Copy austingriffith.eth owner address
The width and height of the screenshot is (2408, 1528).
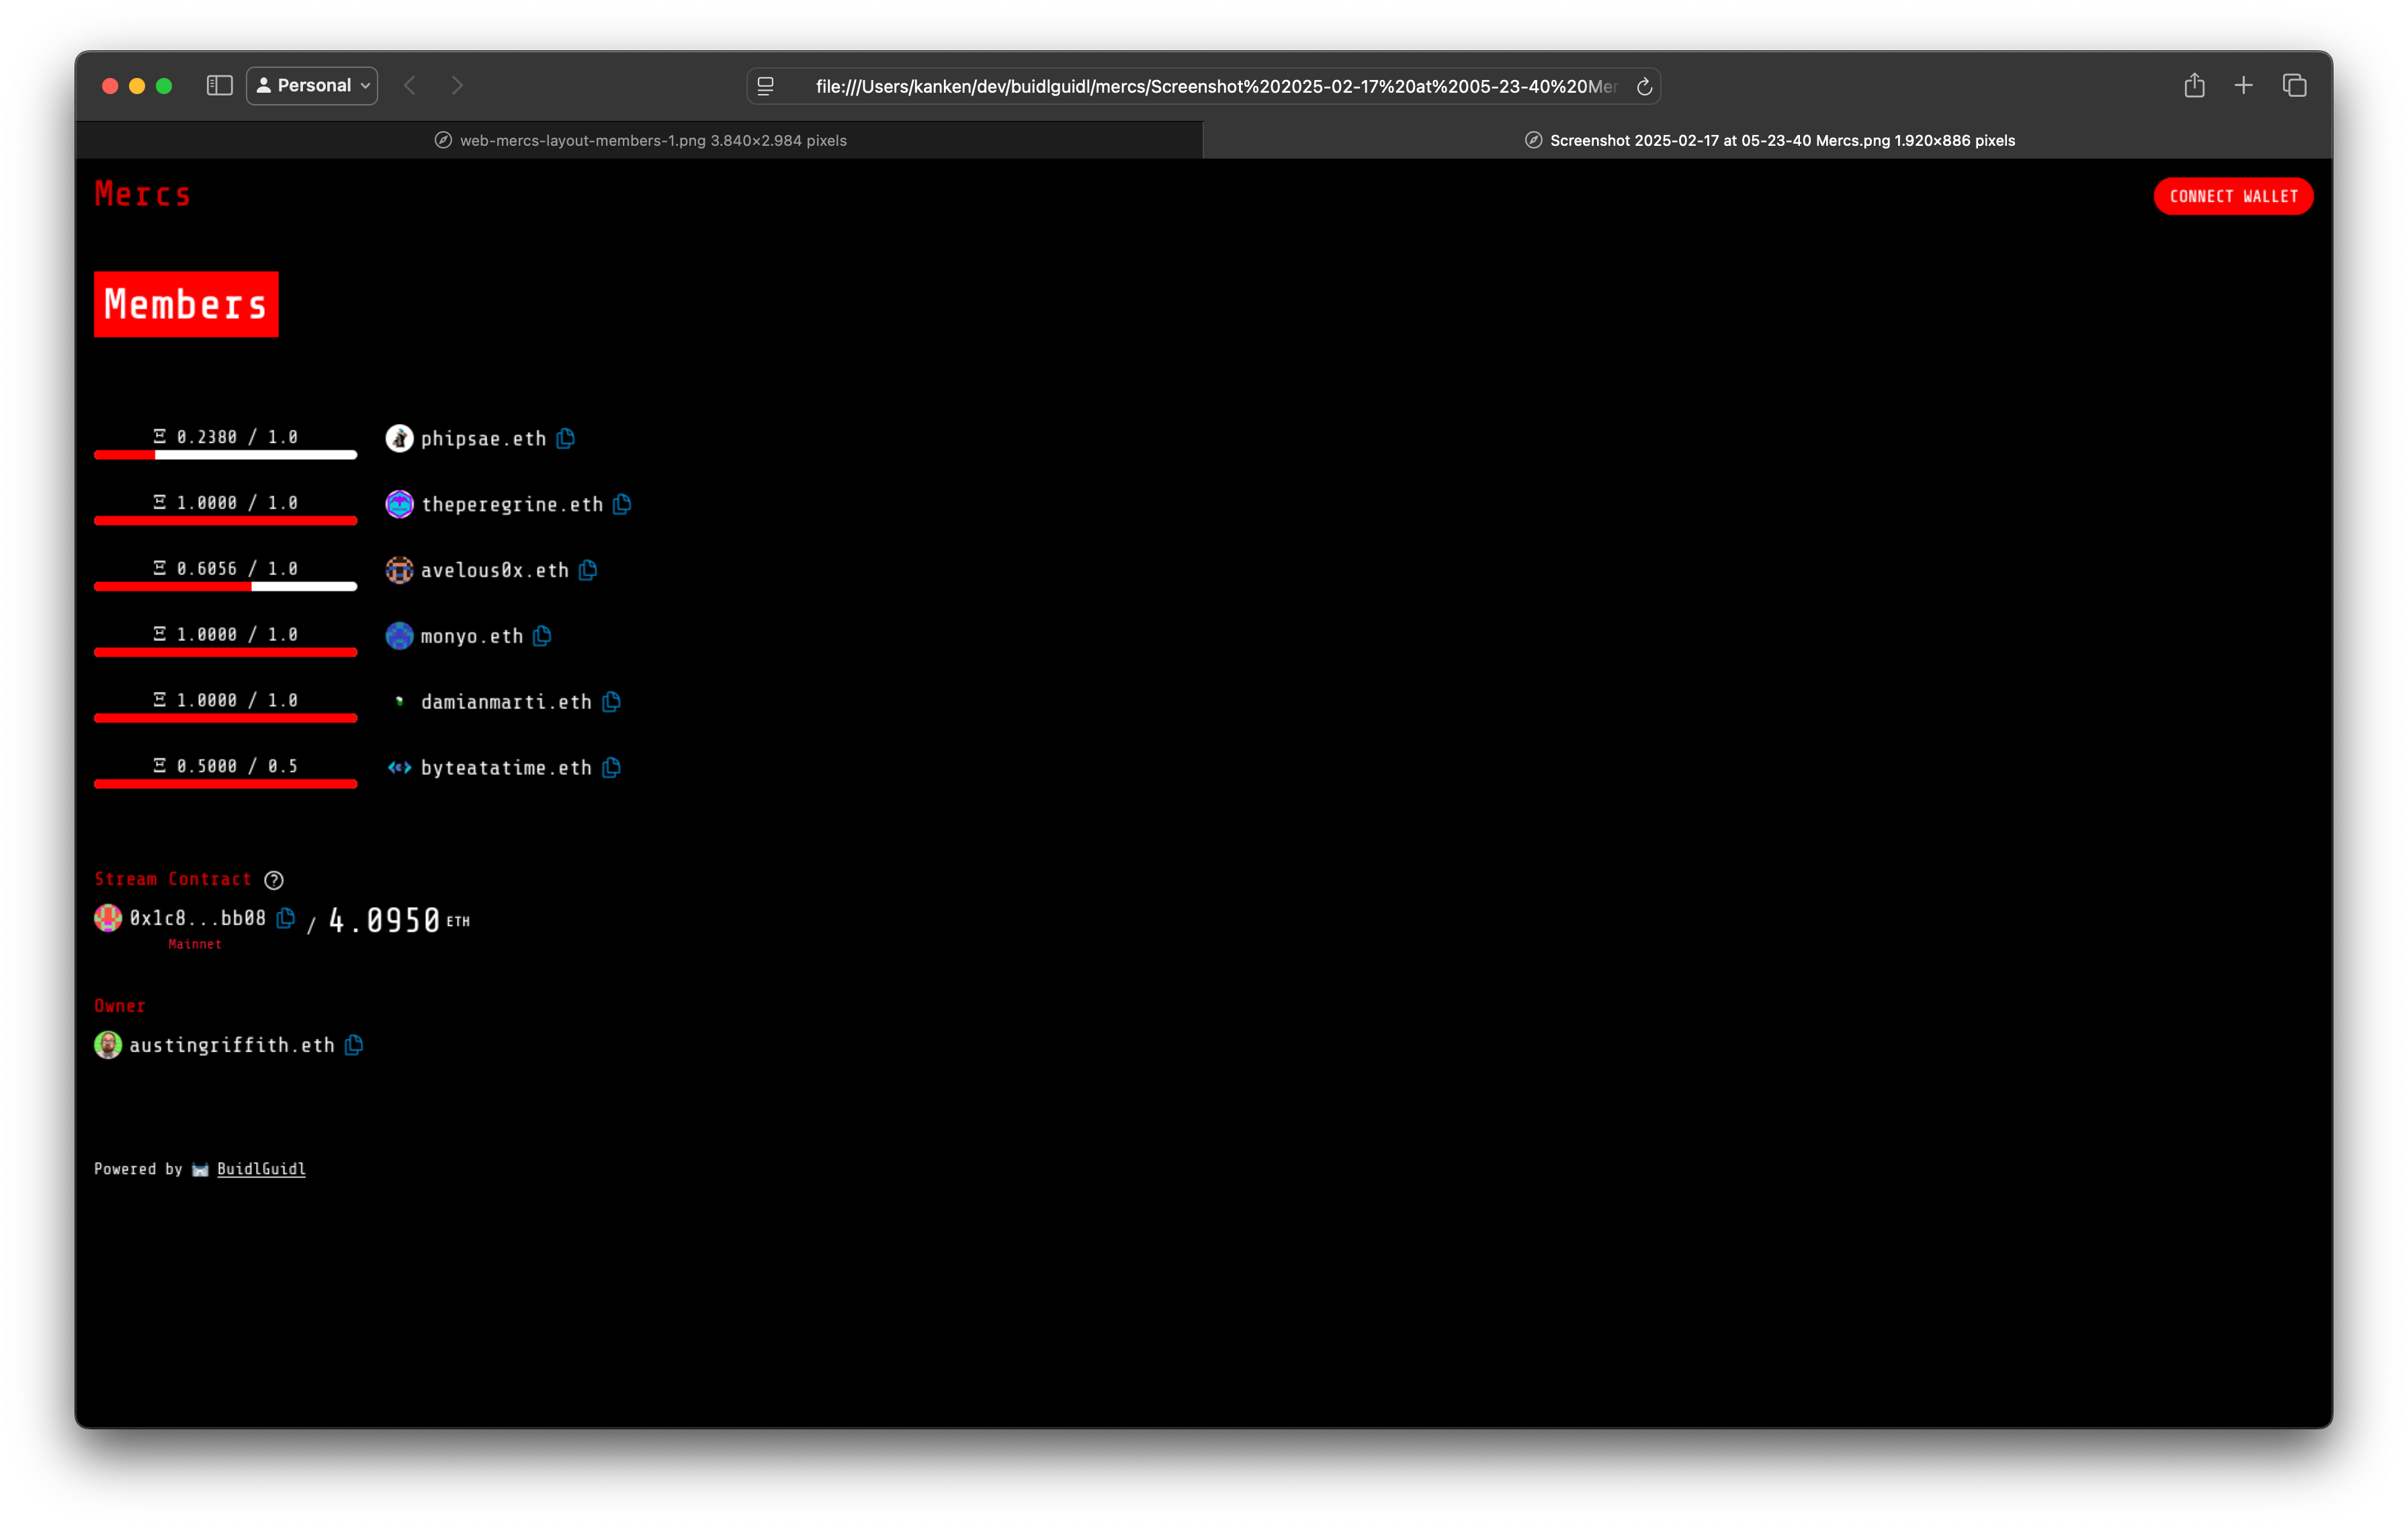(353, 1045)
